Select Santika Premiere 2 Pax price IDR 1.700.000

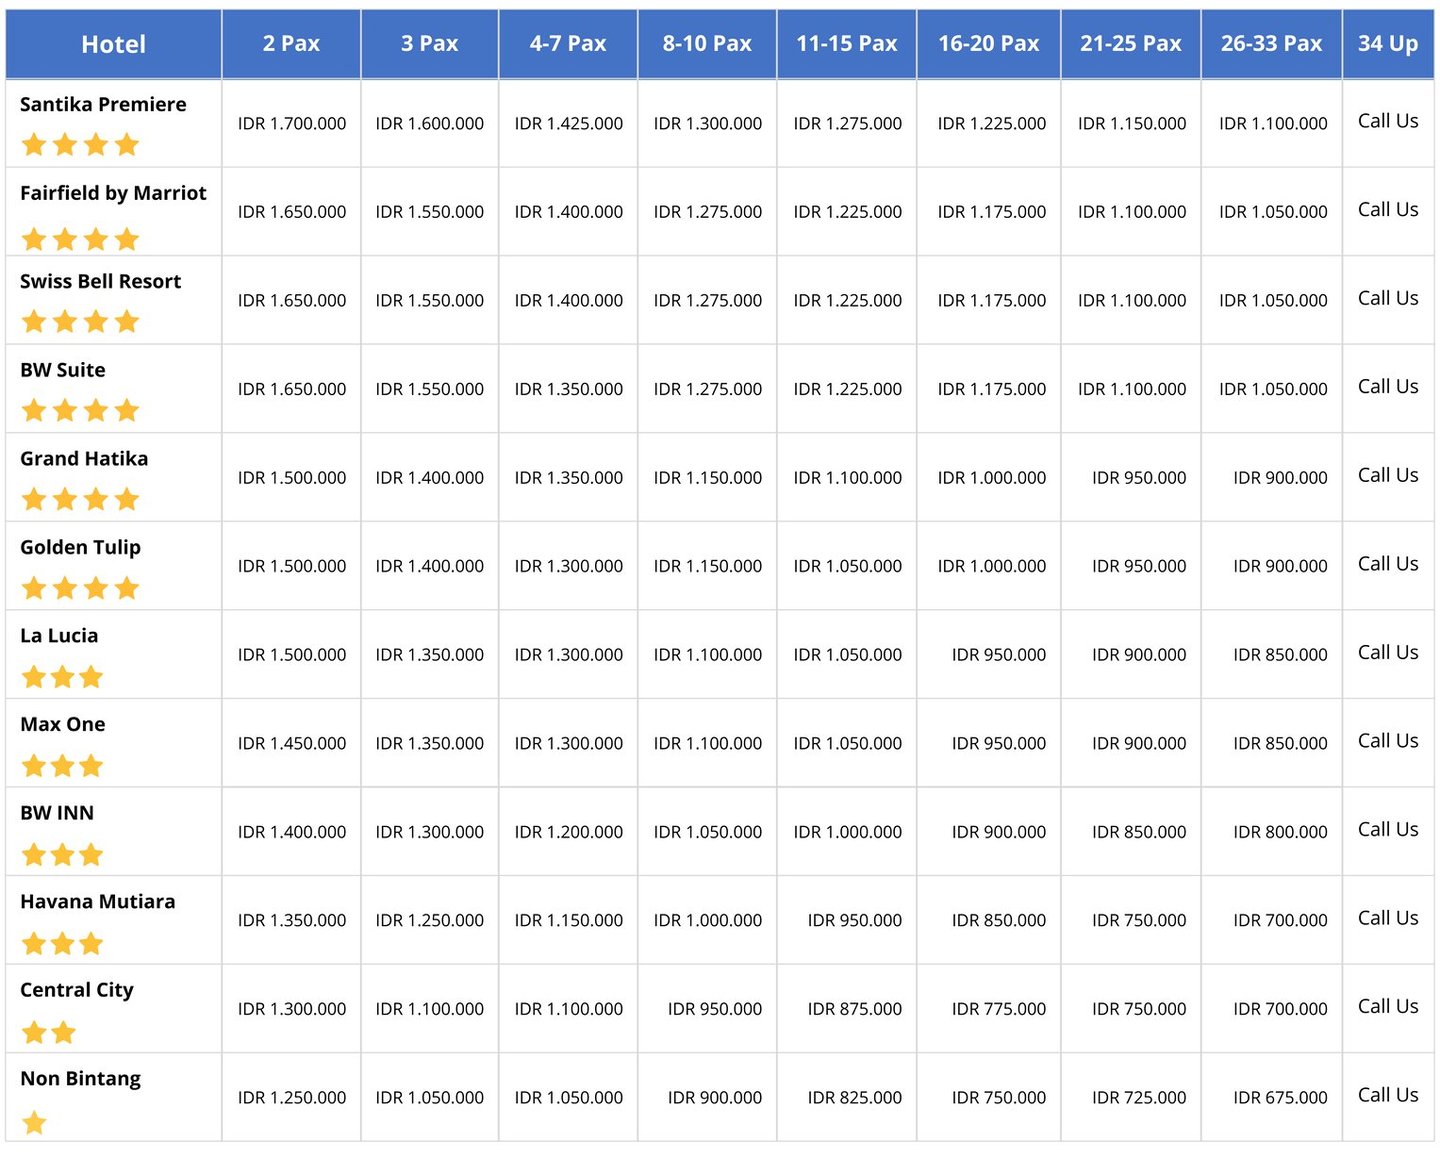coord(292,124)
